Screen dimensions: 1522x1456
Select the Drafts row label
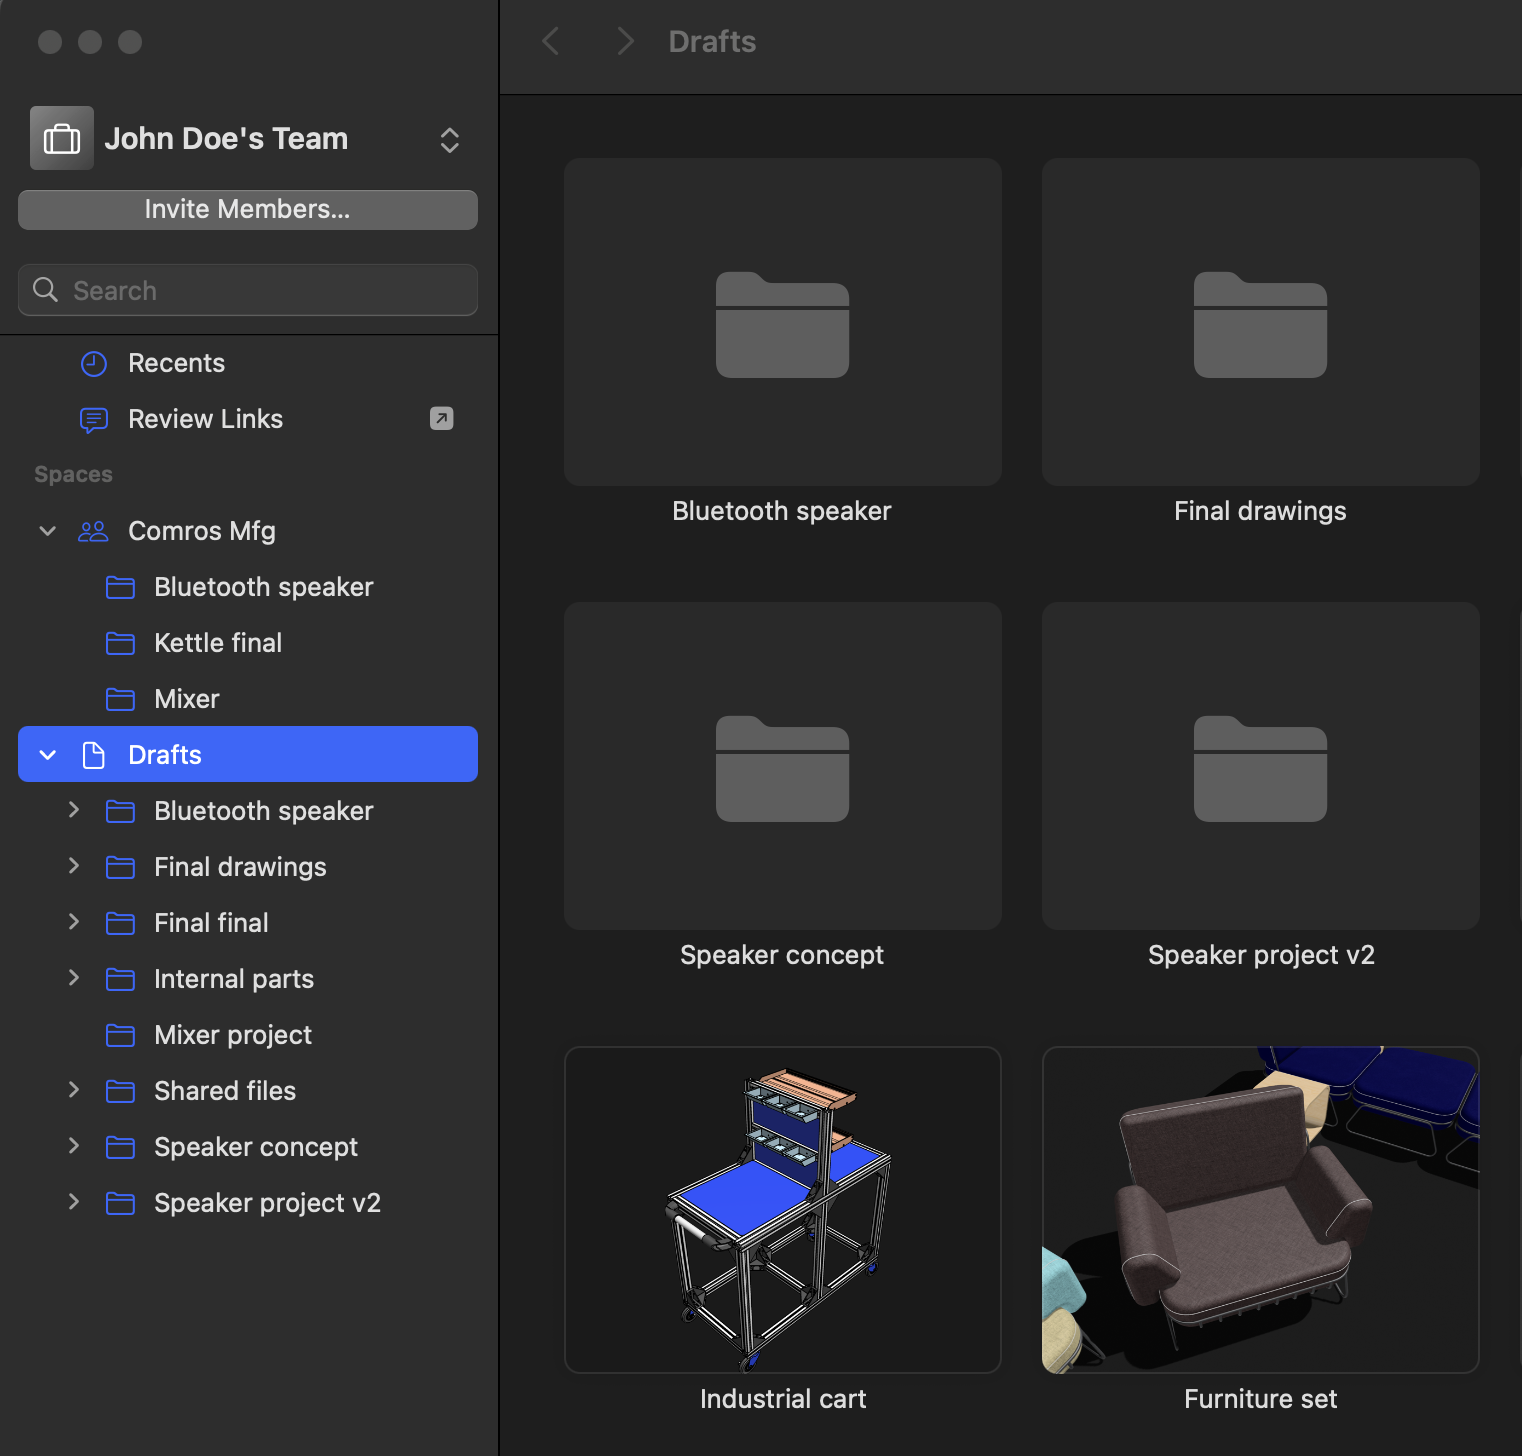(165, 755)
